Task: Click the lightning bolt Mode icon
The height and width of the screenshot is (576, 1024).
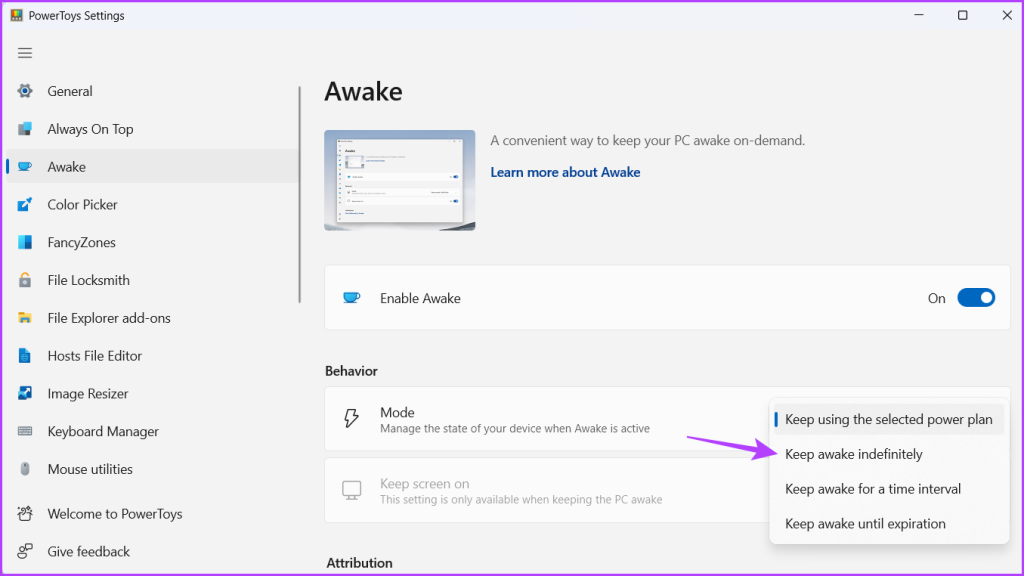Action: tap(351, 419)
